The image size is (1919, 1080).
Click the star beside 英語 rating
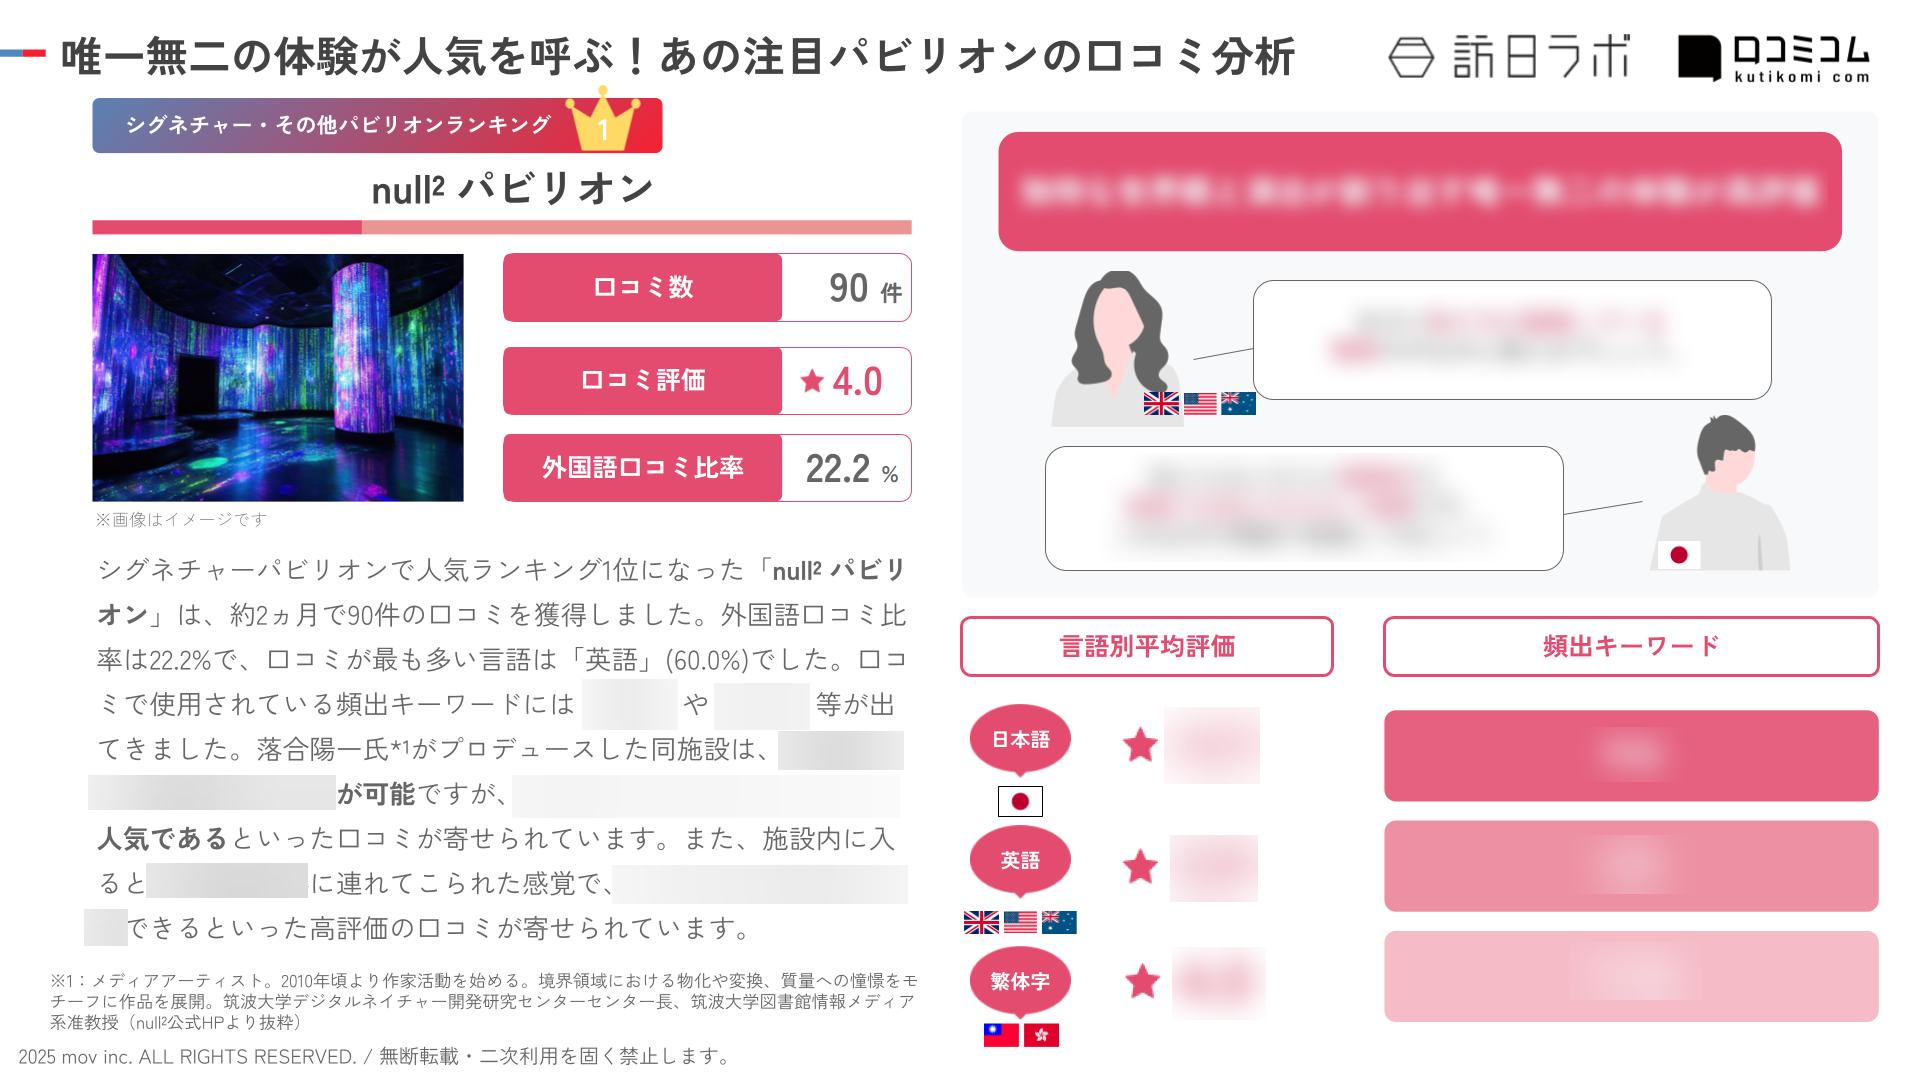(x=1140, y=867)
